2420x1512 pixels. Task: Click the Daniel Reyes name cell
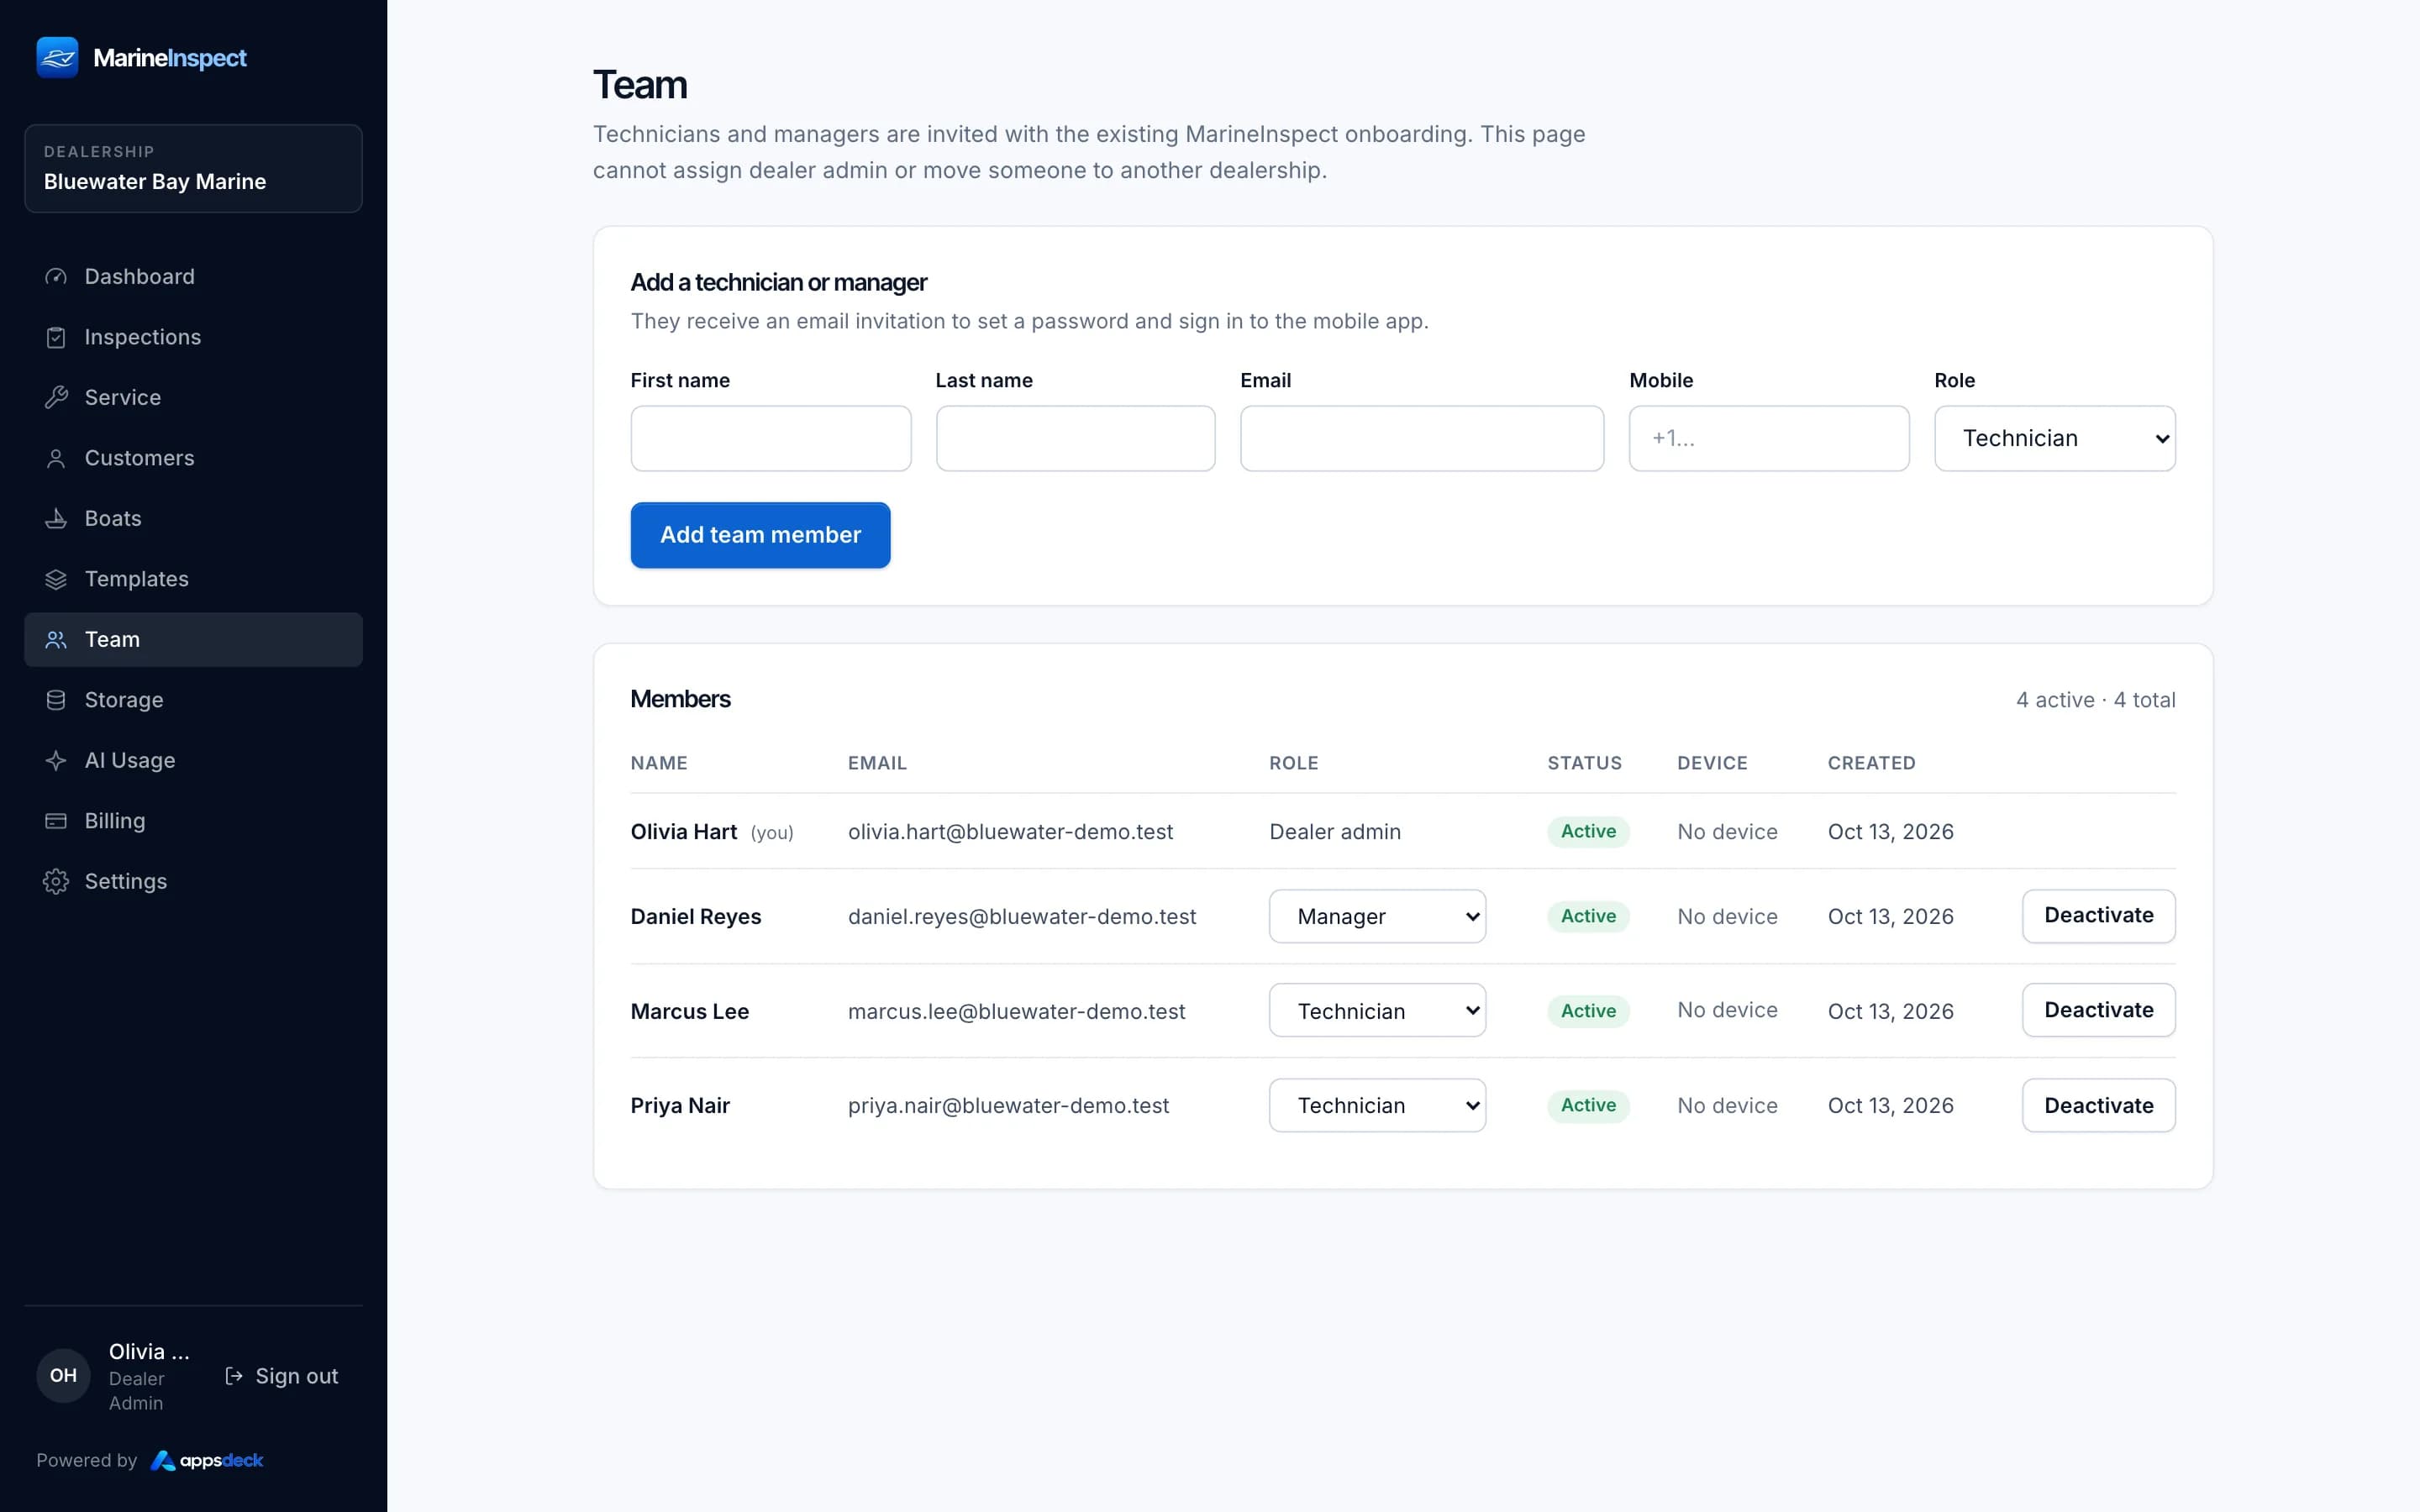point(696,917)
